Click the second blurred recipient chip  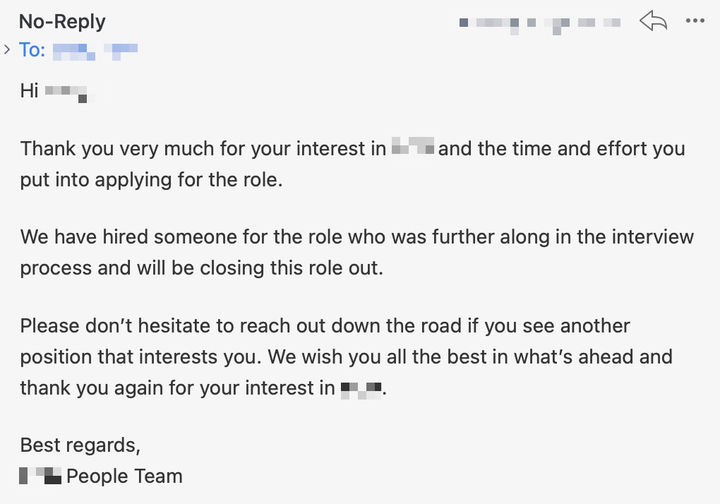pos(121,51)
